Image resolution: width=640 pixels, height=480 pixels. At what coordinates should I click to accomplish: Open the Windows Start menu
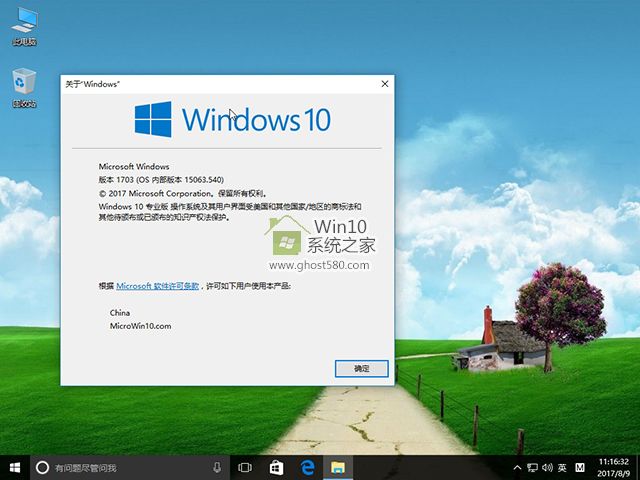[x=15, y=467]
